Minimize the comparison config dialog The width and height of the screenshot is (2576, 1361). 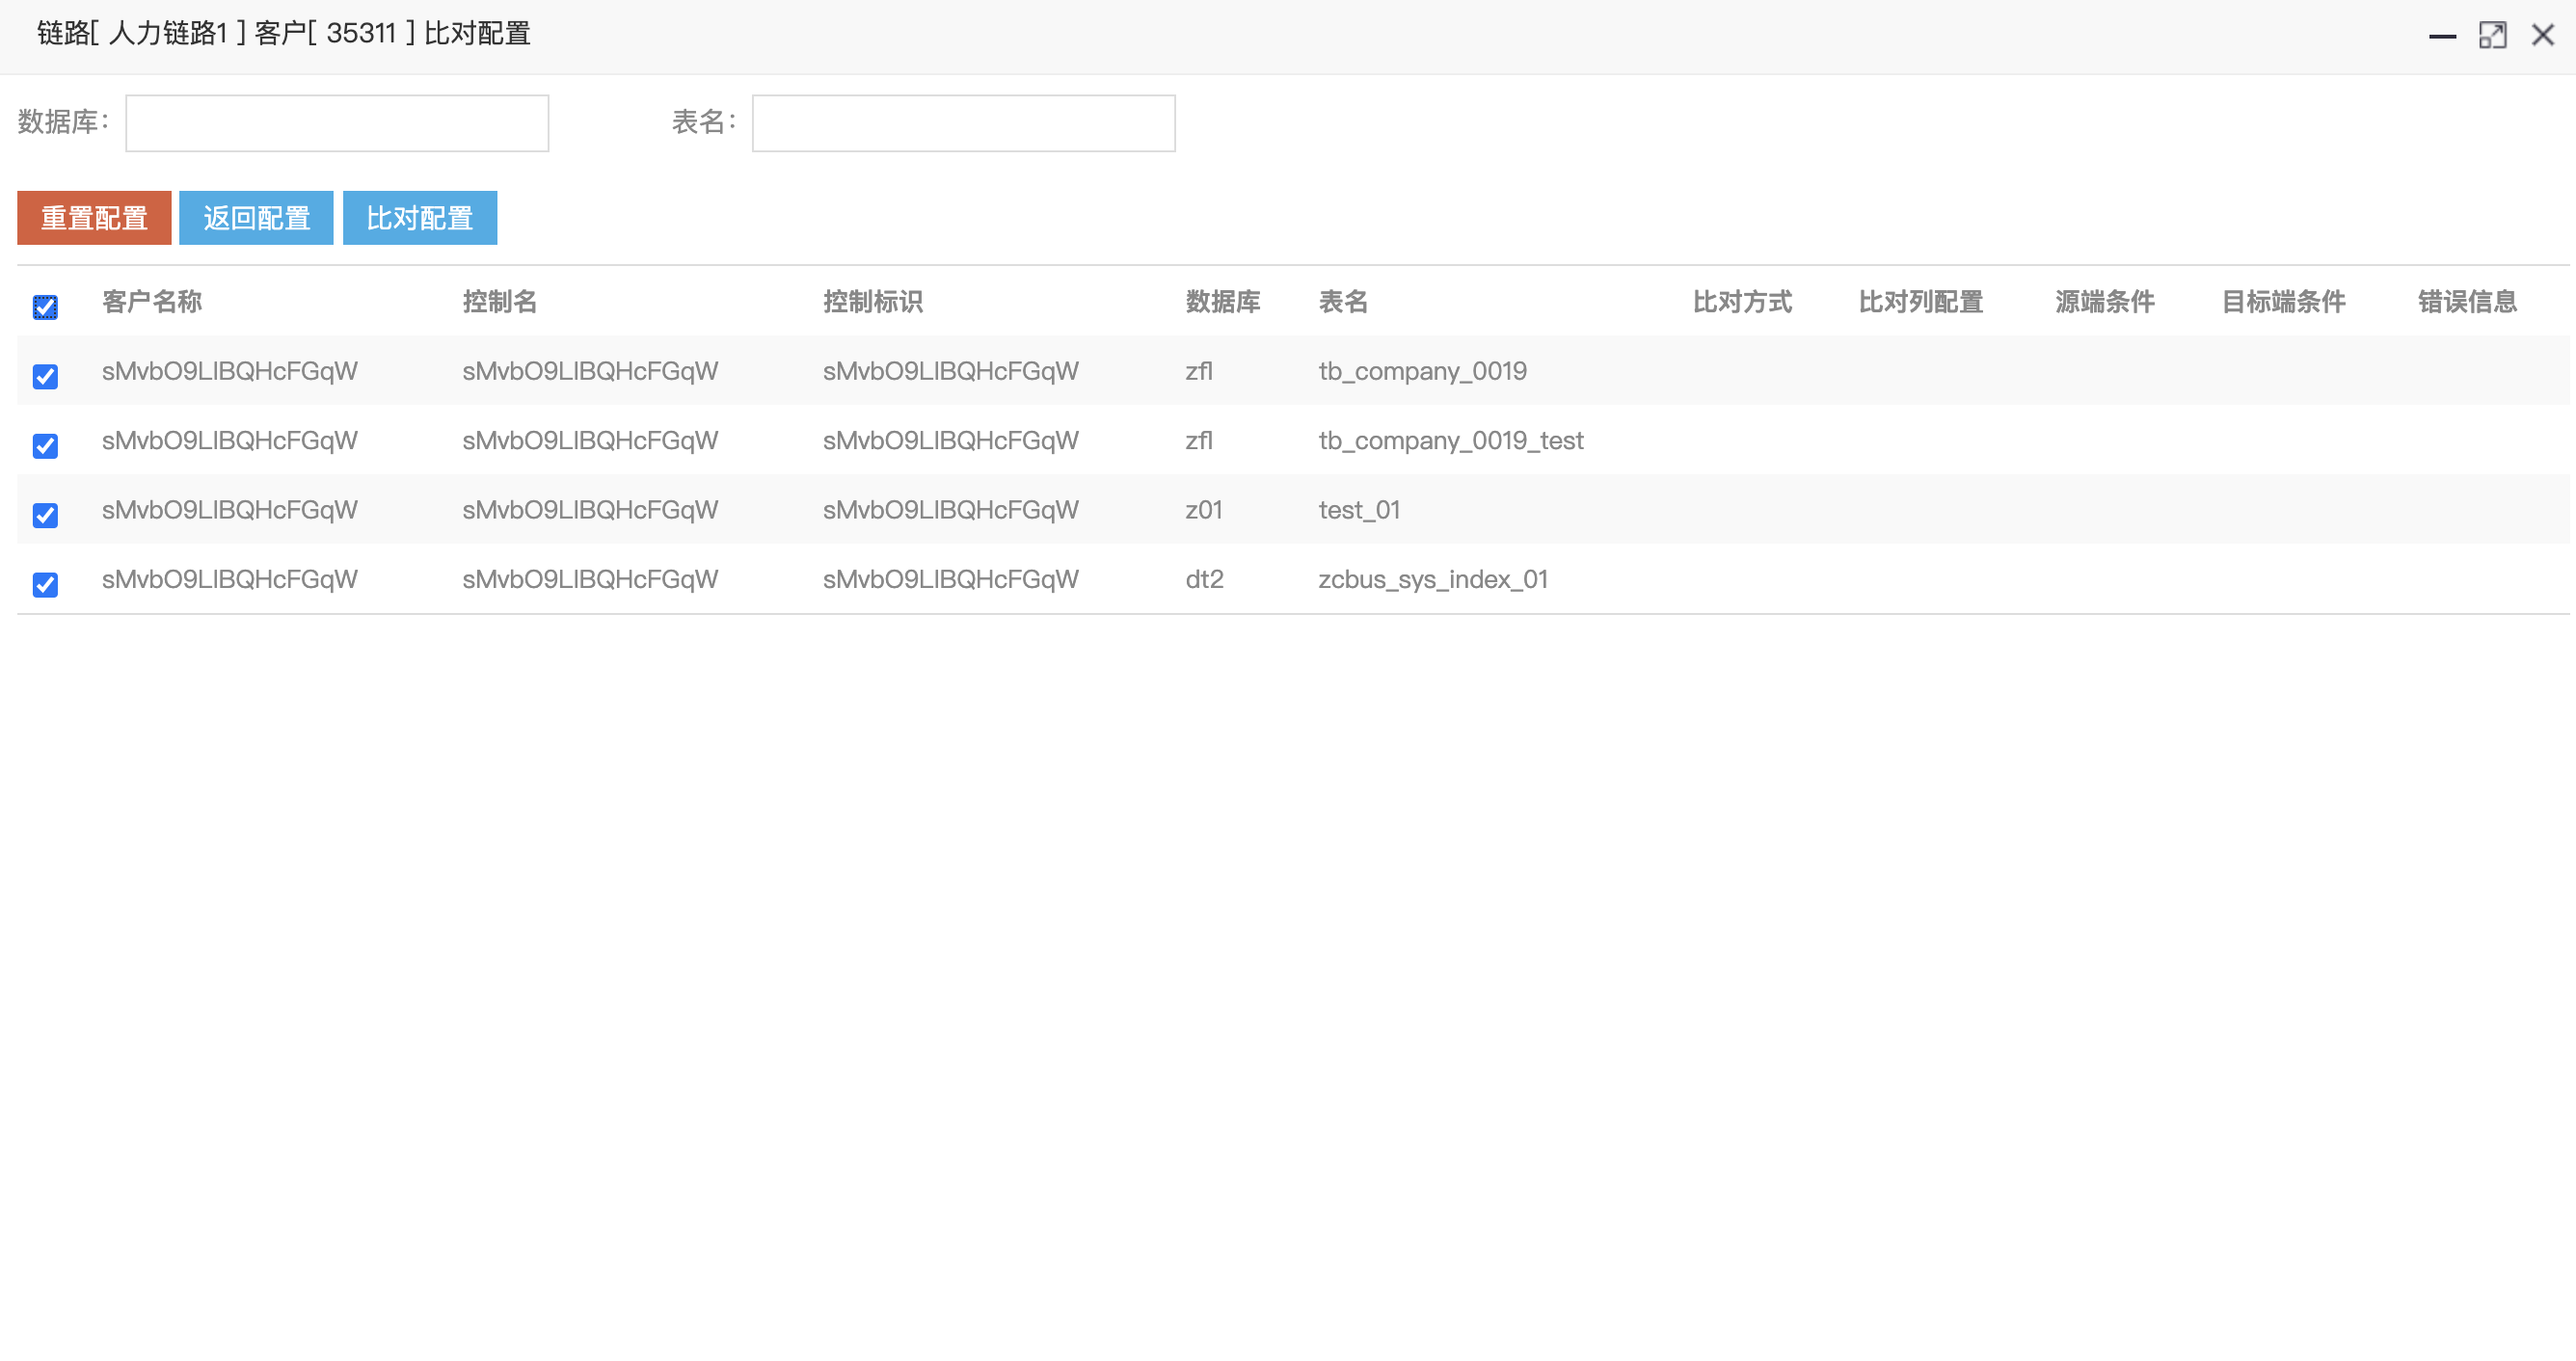coord(2442,36)
